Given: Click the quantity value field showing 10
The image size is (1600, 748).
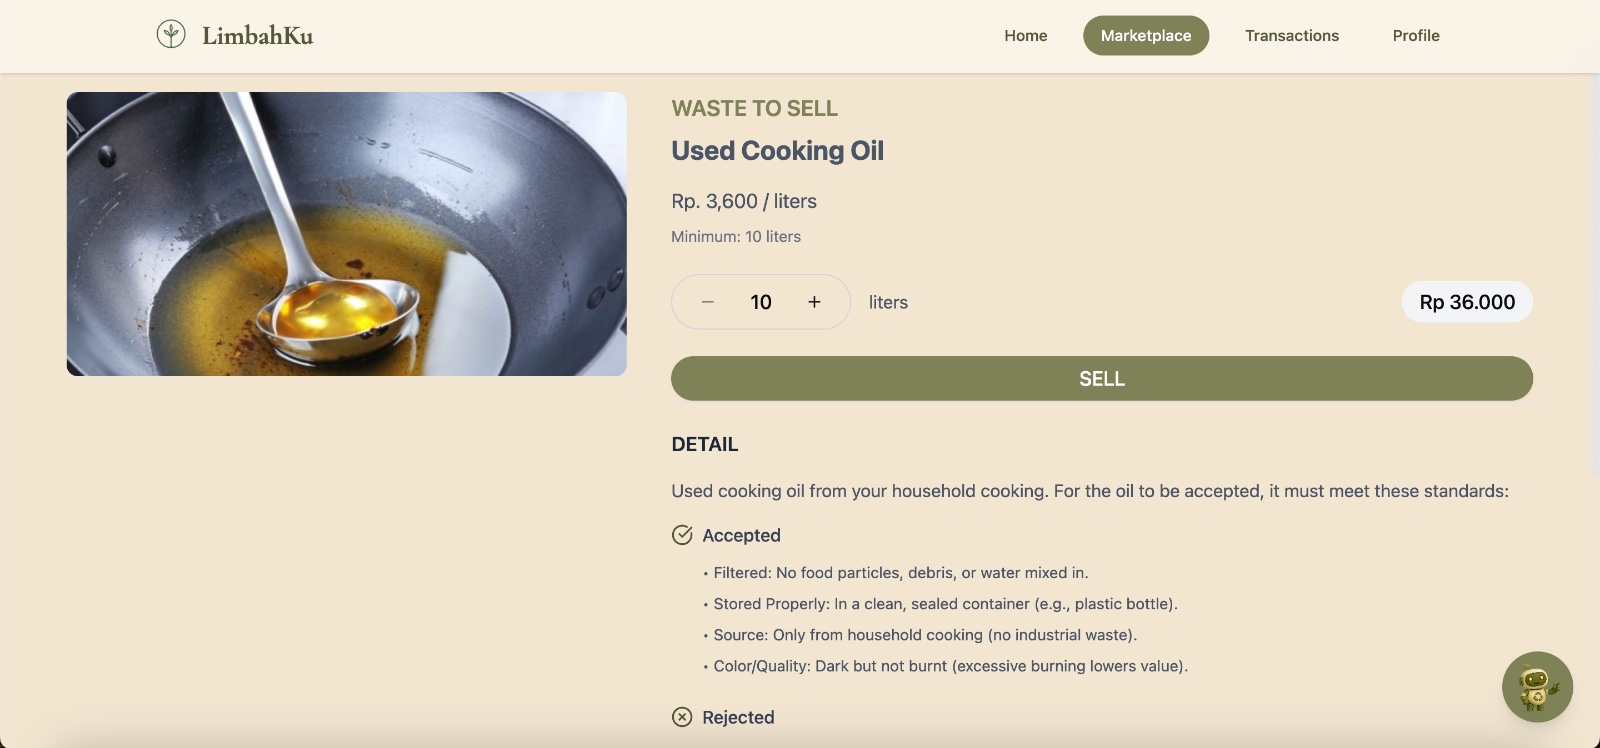Looking at the screenshot, I should pos(761,302).
